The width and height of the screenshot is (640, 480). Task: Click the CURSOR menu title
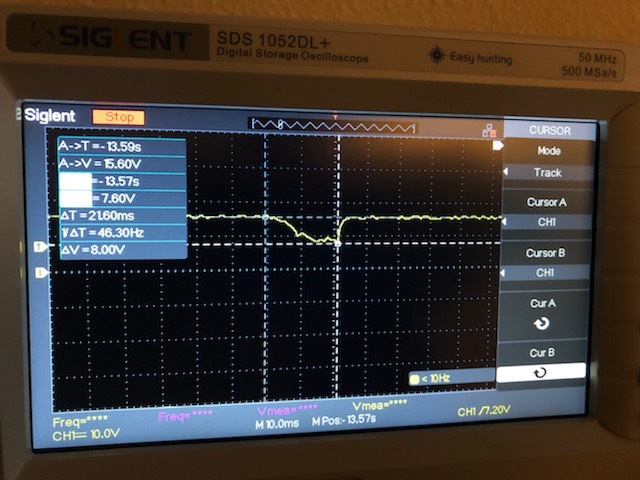click(x=549, y=130)
